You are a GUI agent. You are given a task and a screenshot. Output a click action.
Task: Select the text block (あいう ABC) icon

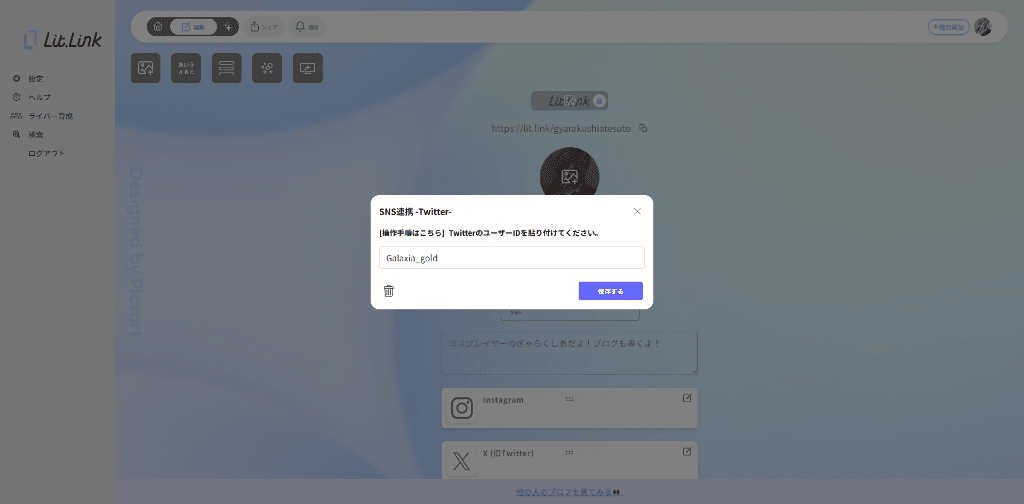coord(186,68)
